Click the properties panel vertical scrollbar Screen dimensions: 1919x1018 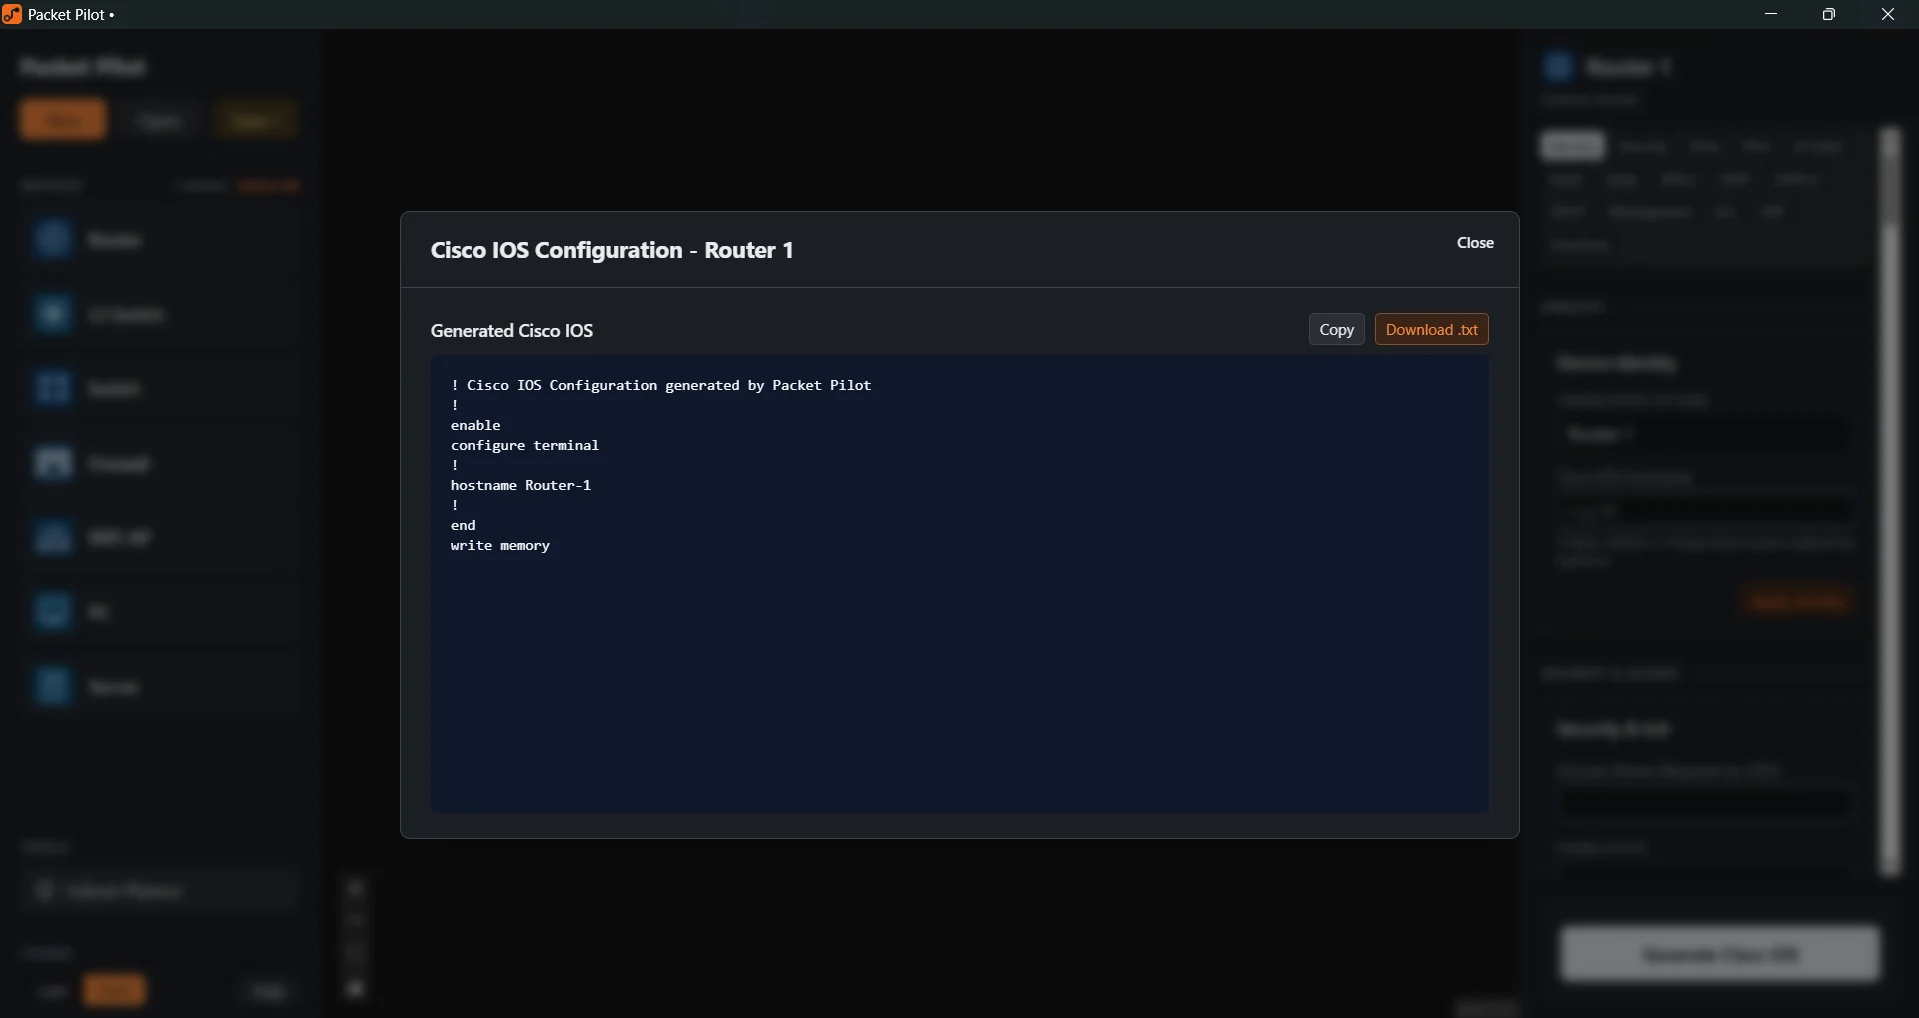tap(1890, 502)
